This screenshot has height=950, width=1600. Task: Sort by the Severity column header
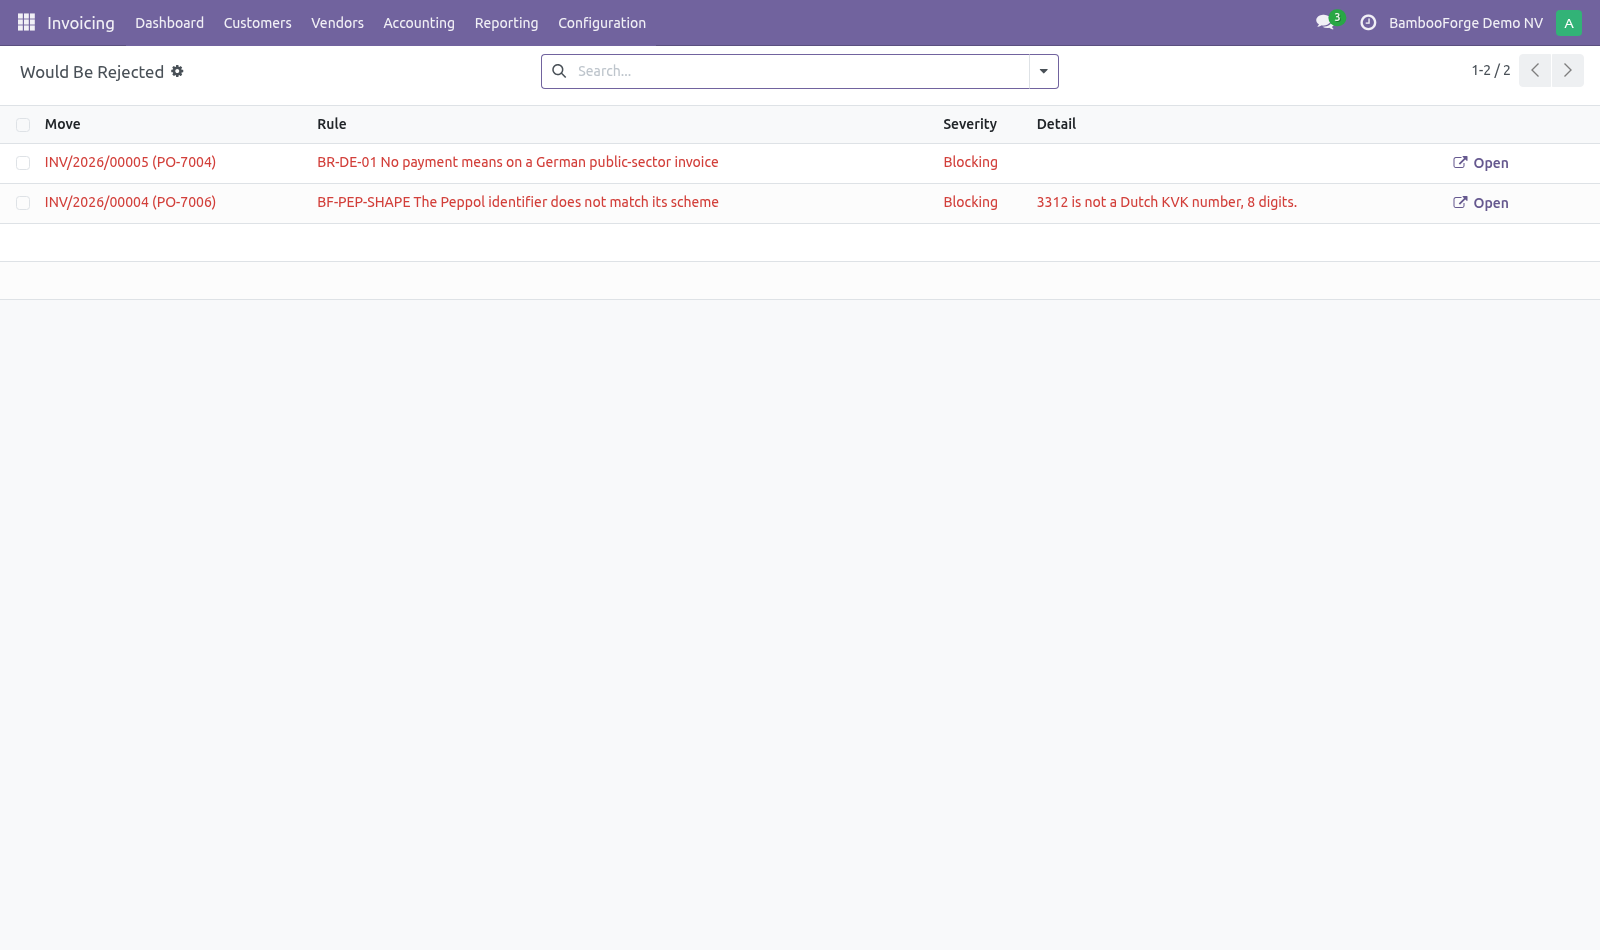pyautogui.click(x=970, y=124)
